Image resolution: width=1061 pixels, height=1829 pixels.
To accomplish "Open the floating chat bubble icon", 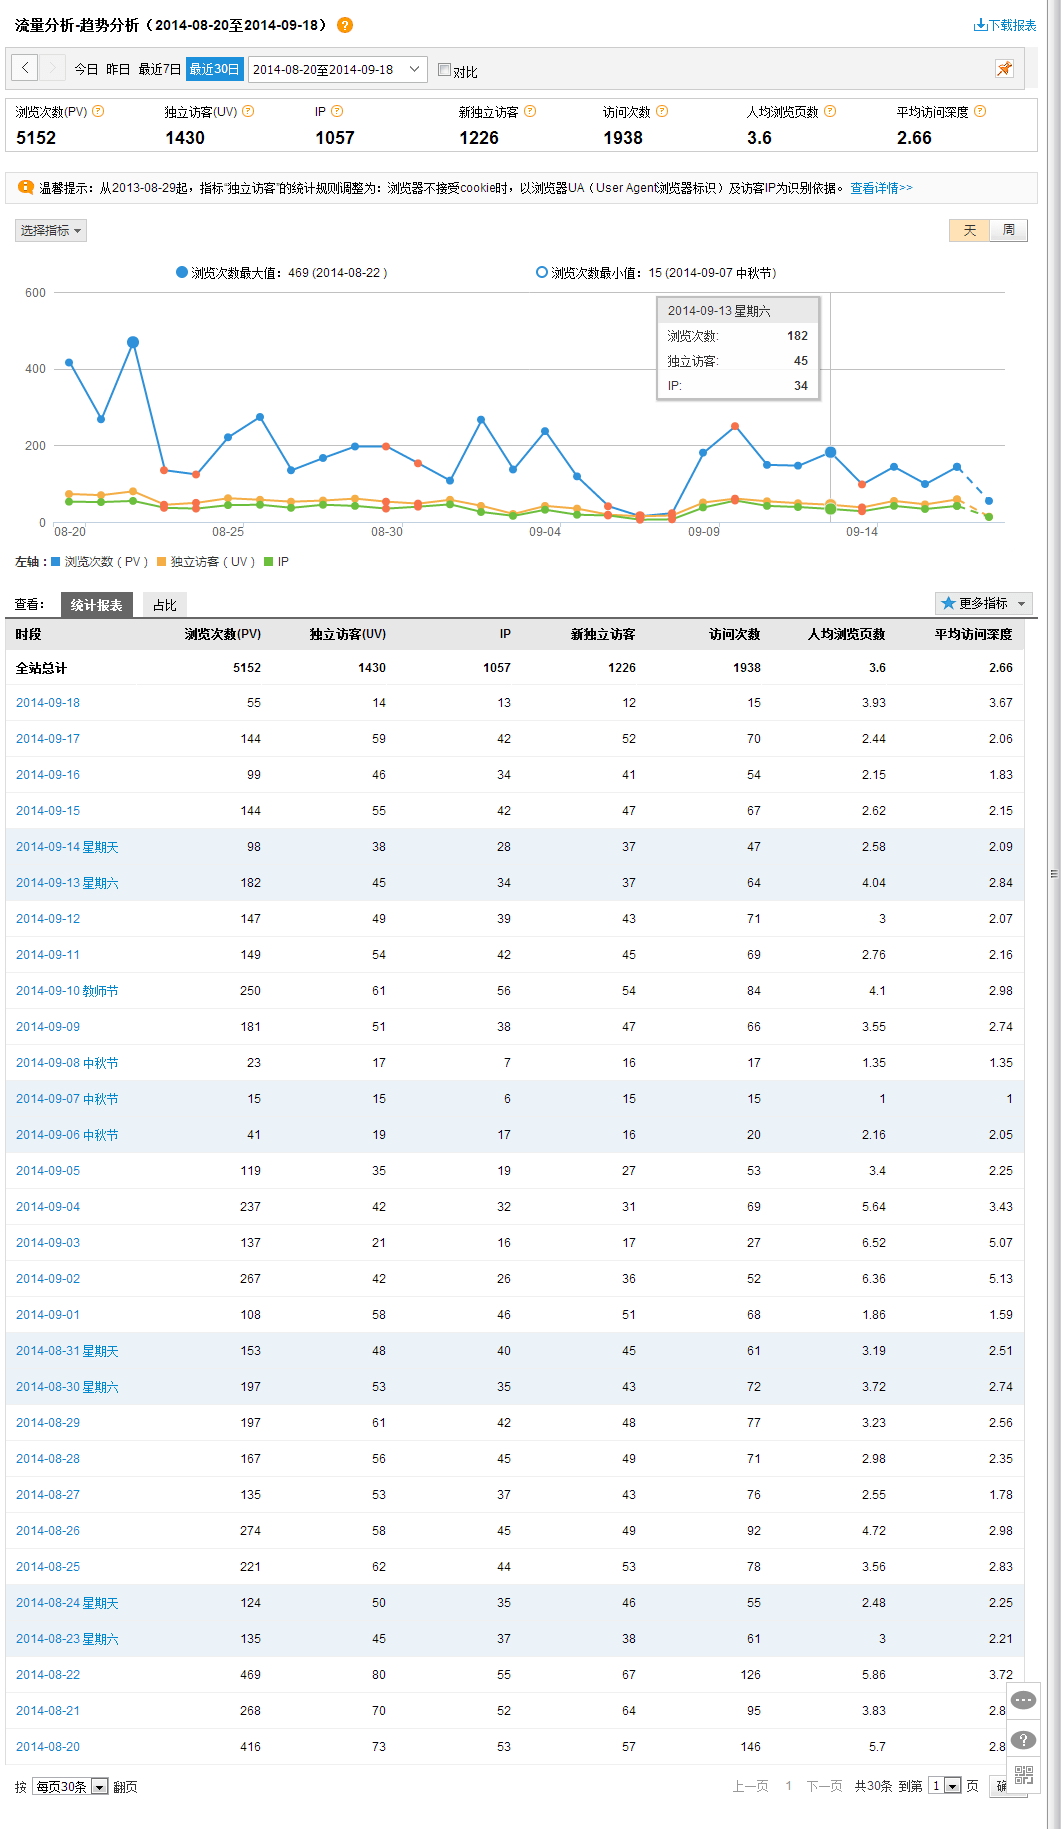I will tap(1023, 1700).
